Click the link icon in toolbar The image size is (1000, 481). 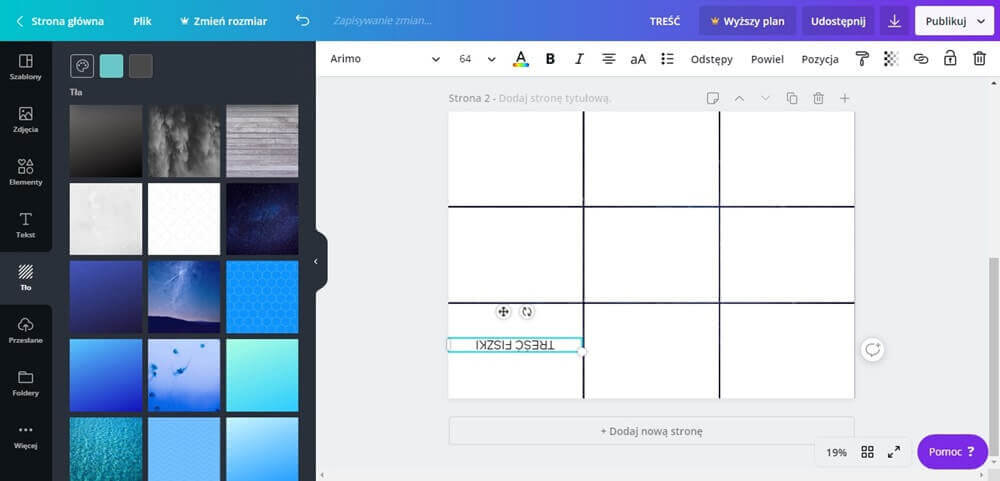point(921,59)
